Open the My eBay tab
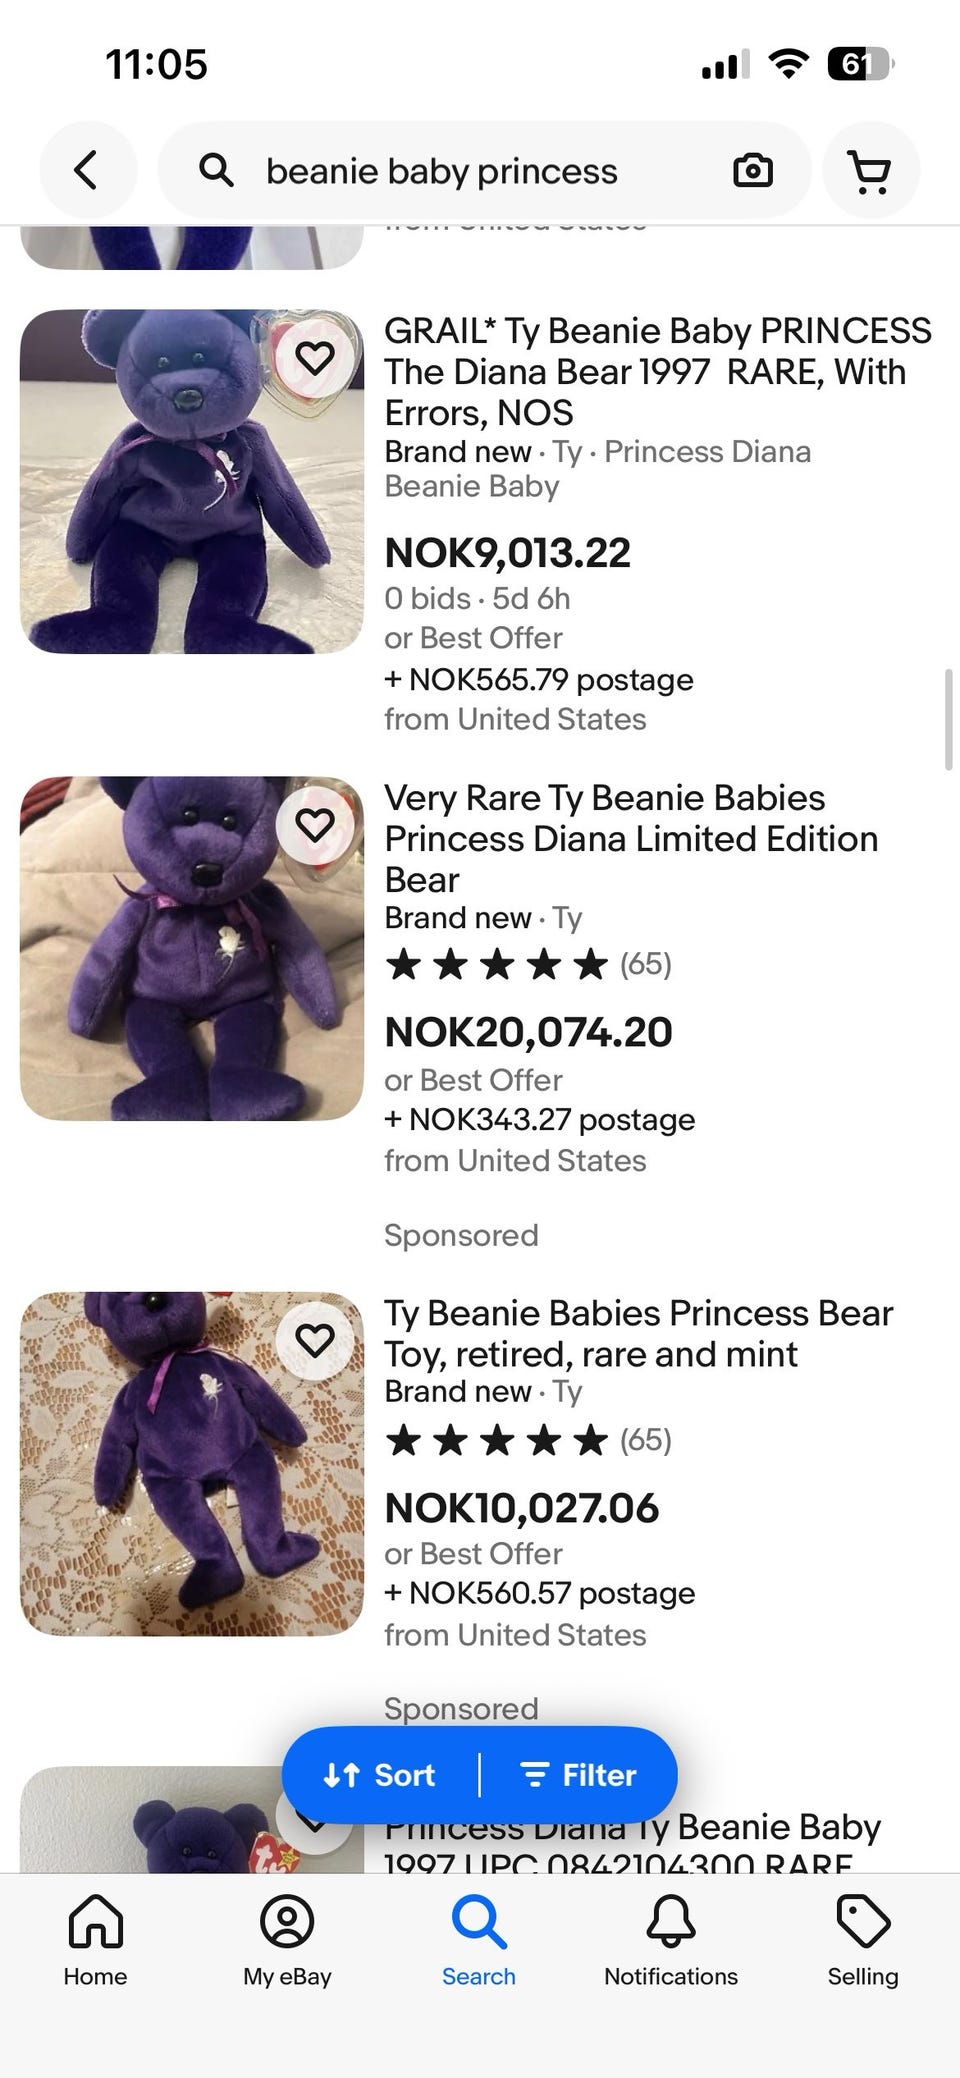This screenshot has width=960, height=2078. tap(287, 1940)
